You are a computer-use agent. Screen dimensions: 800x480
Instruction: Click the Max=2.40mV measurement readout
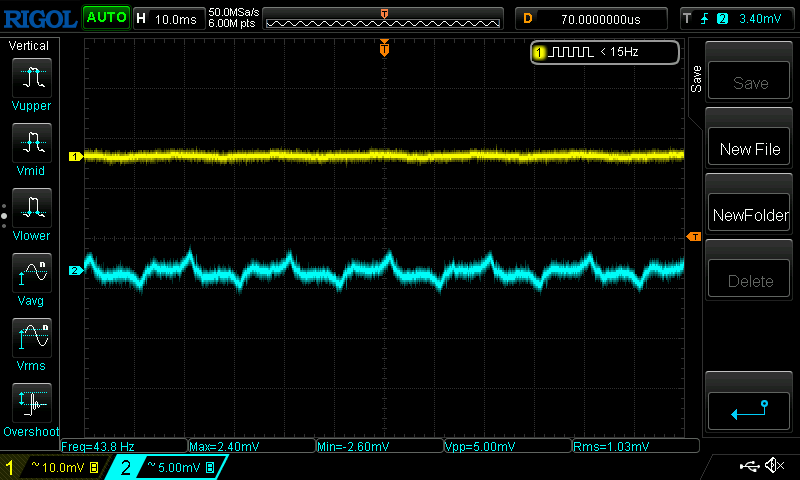[x=252, y=446]
